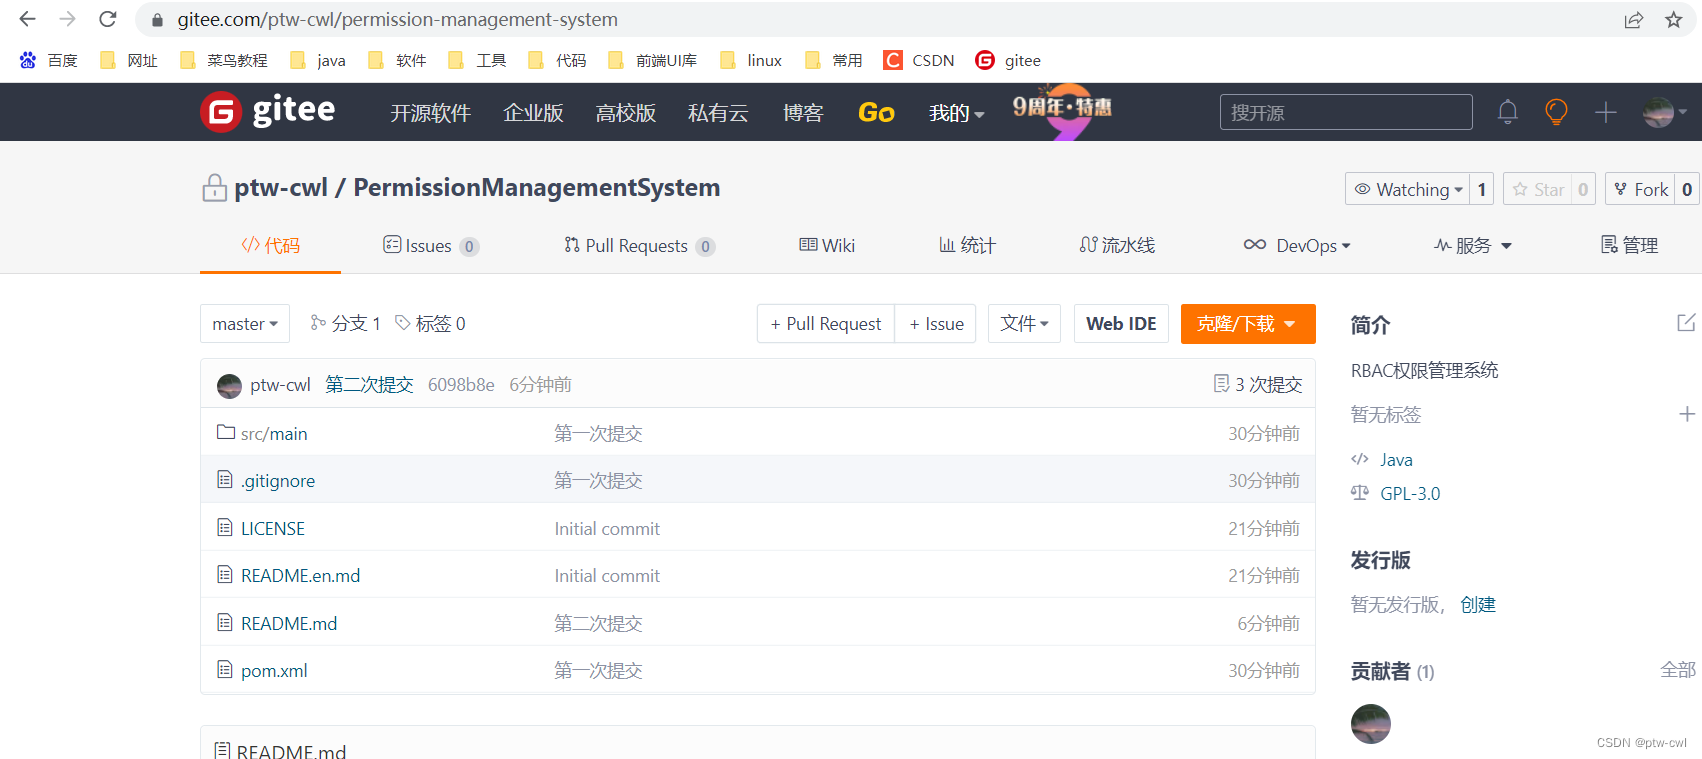
Task: Launch the Web IDE
Action: tap(1121, 324)
